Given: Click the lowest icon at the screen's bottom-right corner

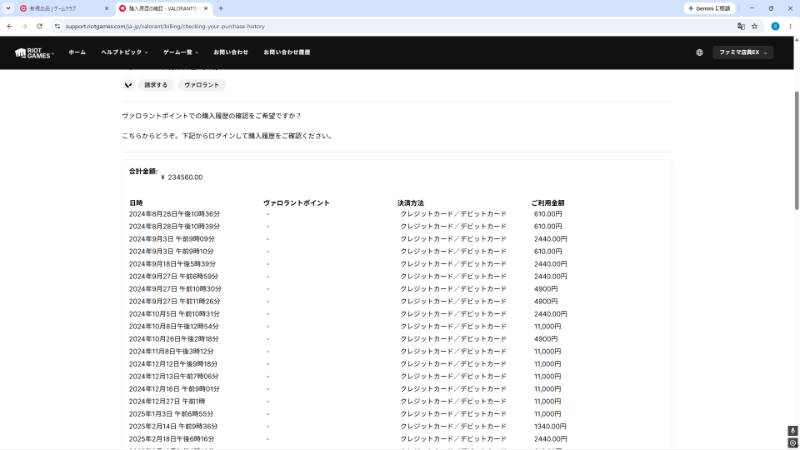Looking at the screenshot, I should pyautogui.click(x=792, y=443).
